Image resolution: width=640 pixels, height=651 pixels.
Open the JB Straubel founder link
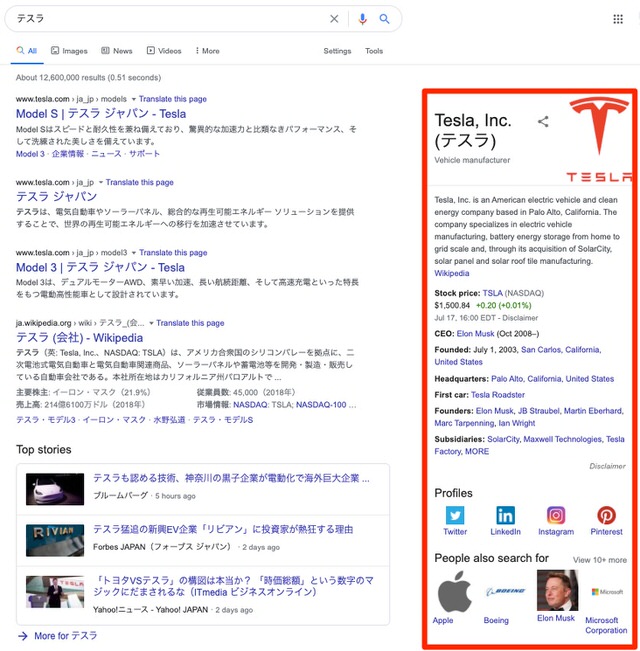(539, 411)
